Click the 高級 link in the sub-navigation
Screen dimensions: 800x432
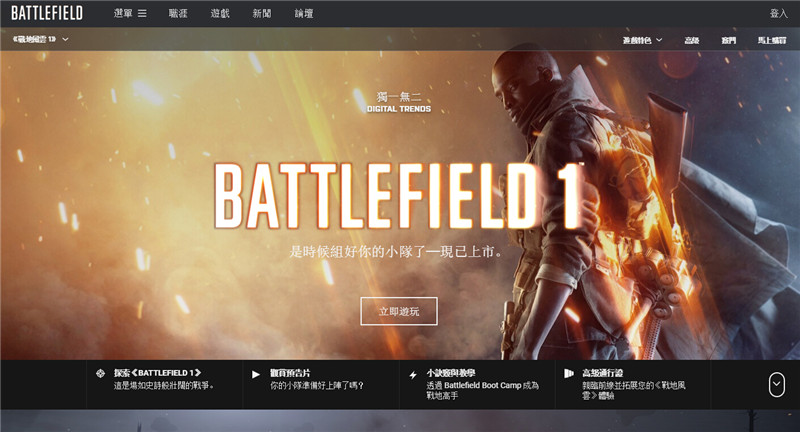pos(691,40)
